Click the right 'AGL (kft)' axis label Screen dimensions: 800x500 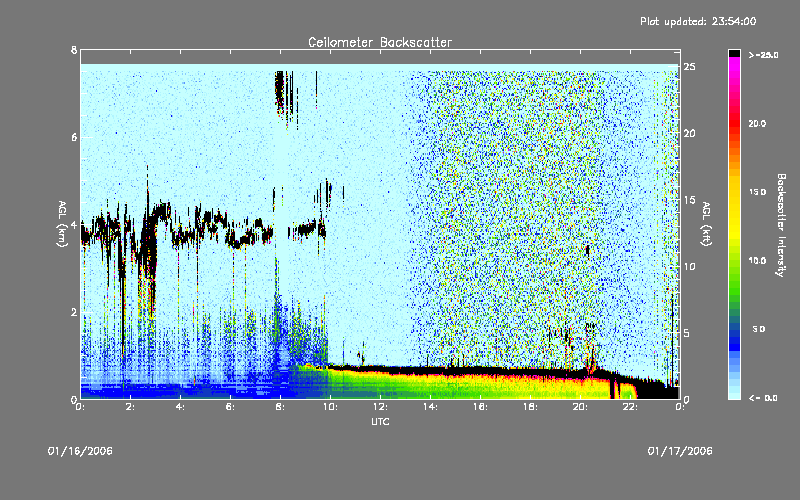point(706,224)
